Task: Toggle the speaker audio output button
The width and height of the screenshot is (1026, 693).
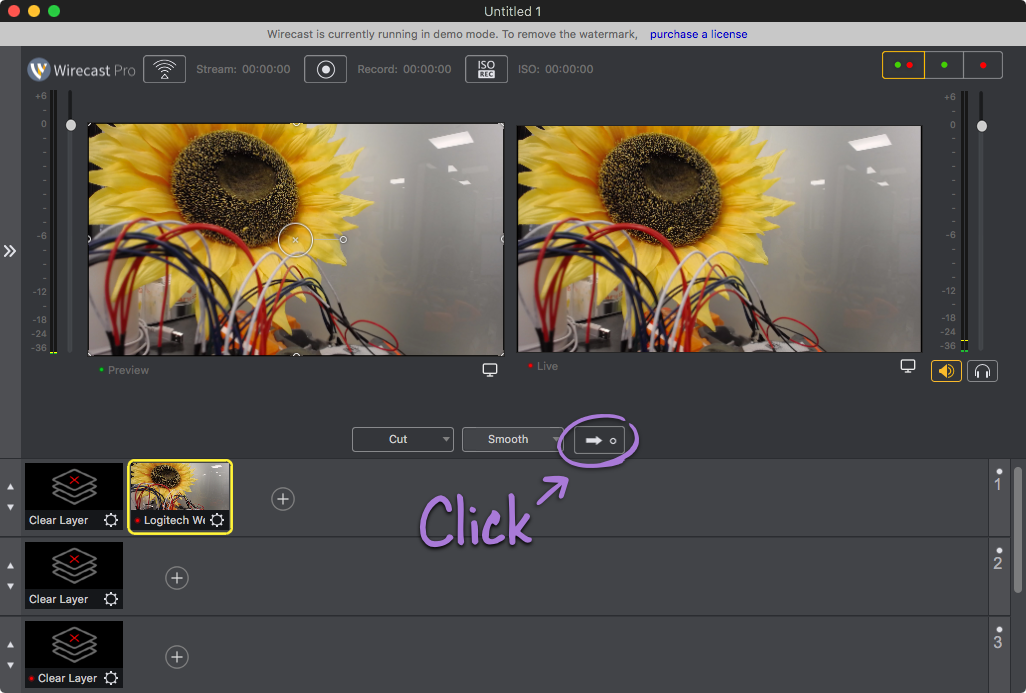Action: click(x=946, y=371)
